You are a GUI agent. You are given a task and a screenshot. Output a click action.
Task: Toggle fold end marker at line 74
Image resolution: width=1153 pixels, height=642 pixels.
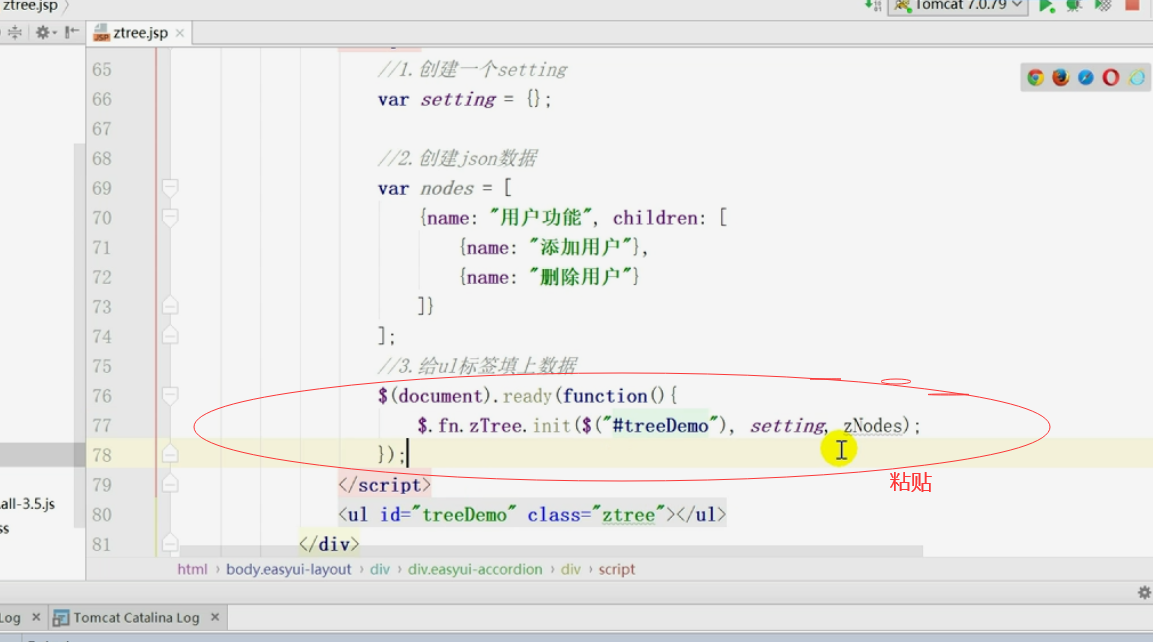(170, 336)
